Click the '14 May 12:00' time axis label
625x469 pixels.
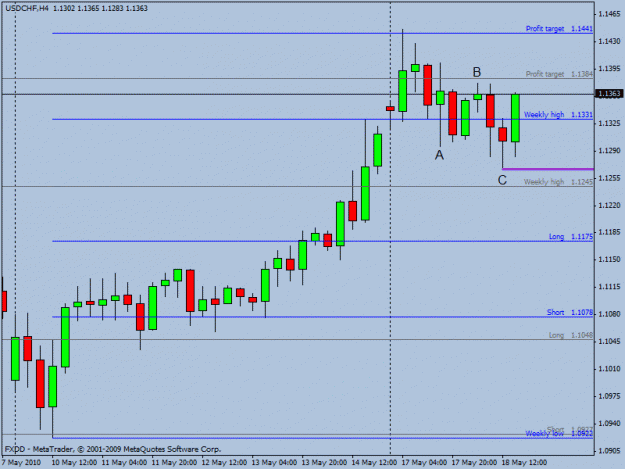point(374,462)
